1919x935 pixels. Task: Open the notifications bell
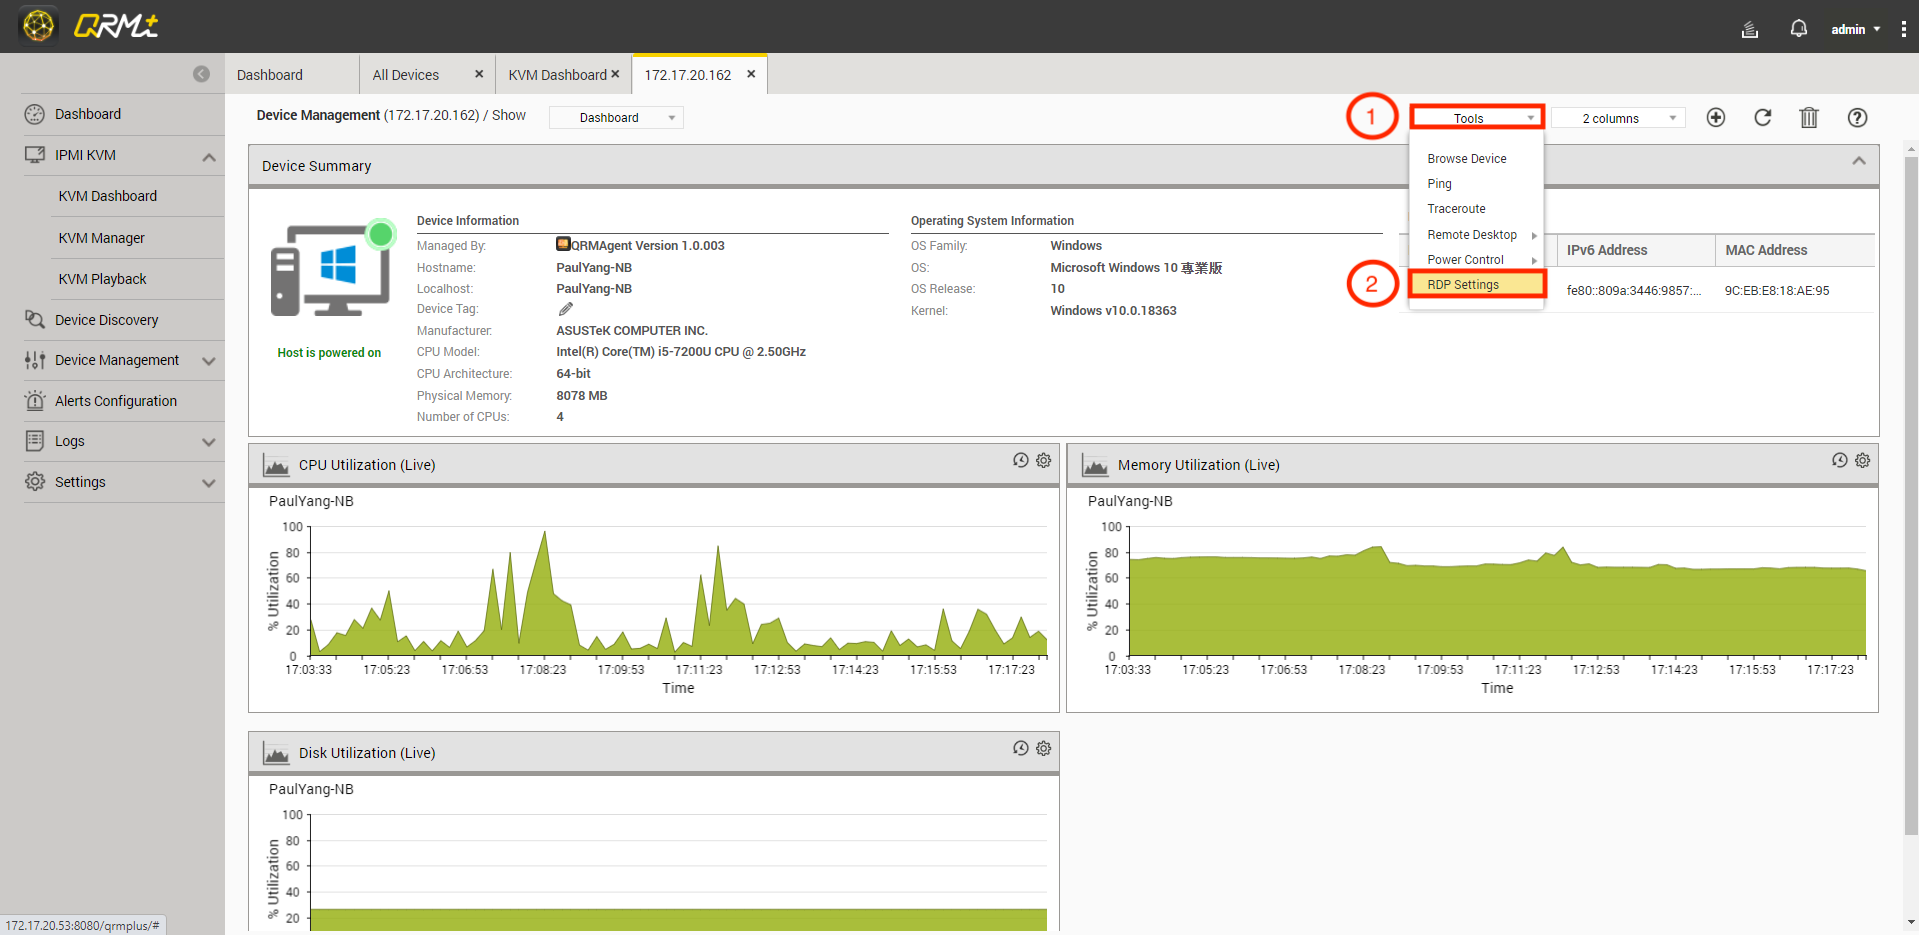(1798, 29)
